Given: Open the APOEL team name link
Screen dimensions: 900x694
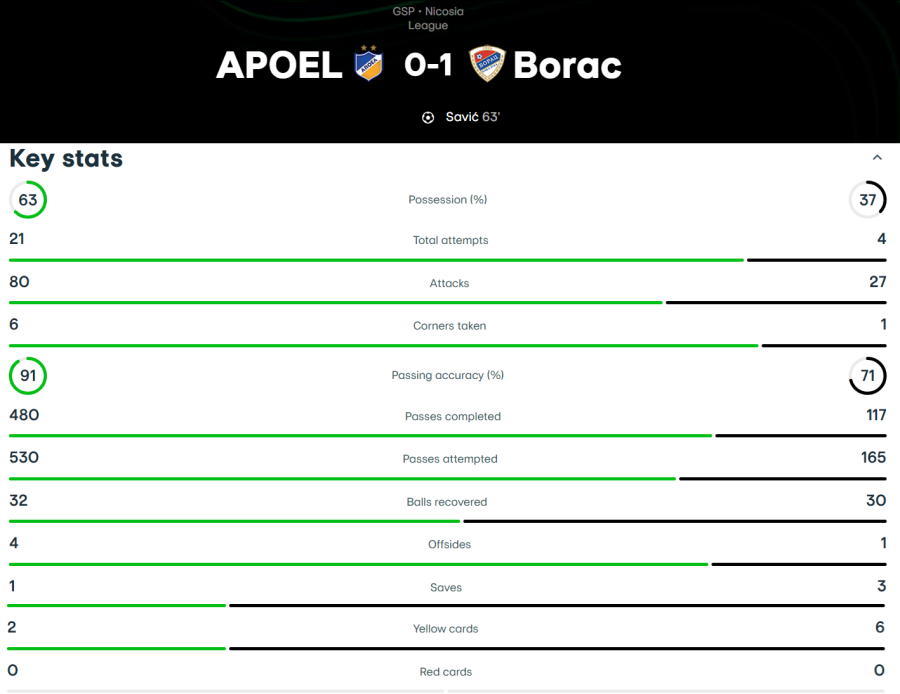Looking at the screenshot, I should point(279,65).
